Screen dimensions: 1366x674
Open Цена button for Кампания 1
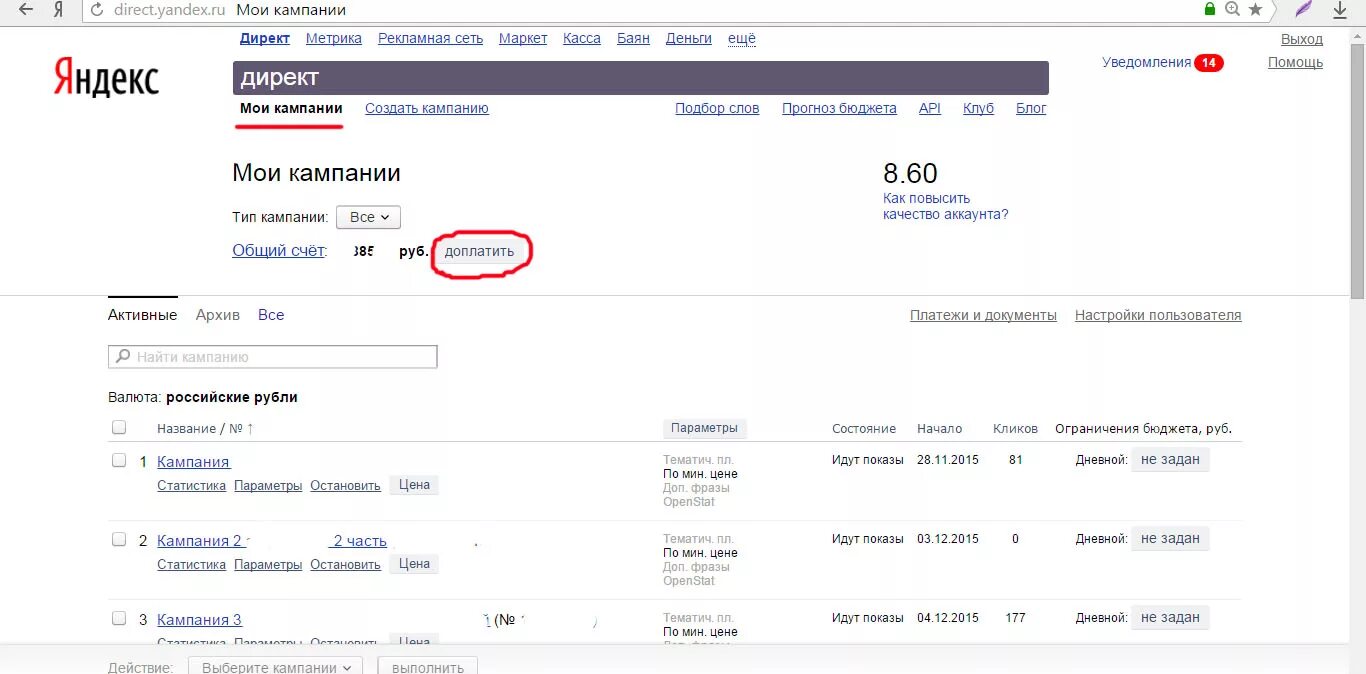click(414, 485)
